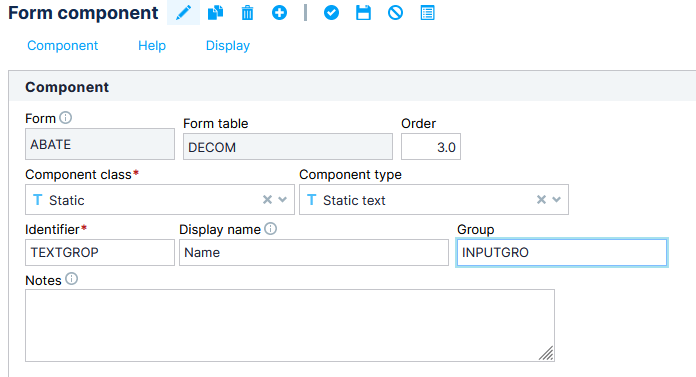Focus the Display name field
This screenshot has width=696, height=377.
tap(314, 253)
